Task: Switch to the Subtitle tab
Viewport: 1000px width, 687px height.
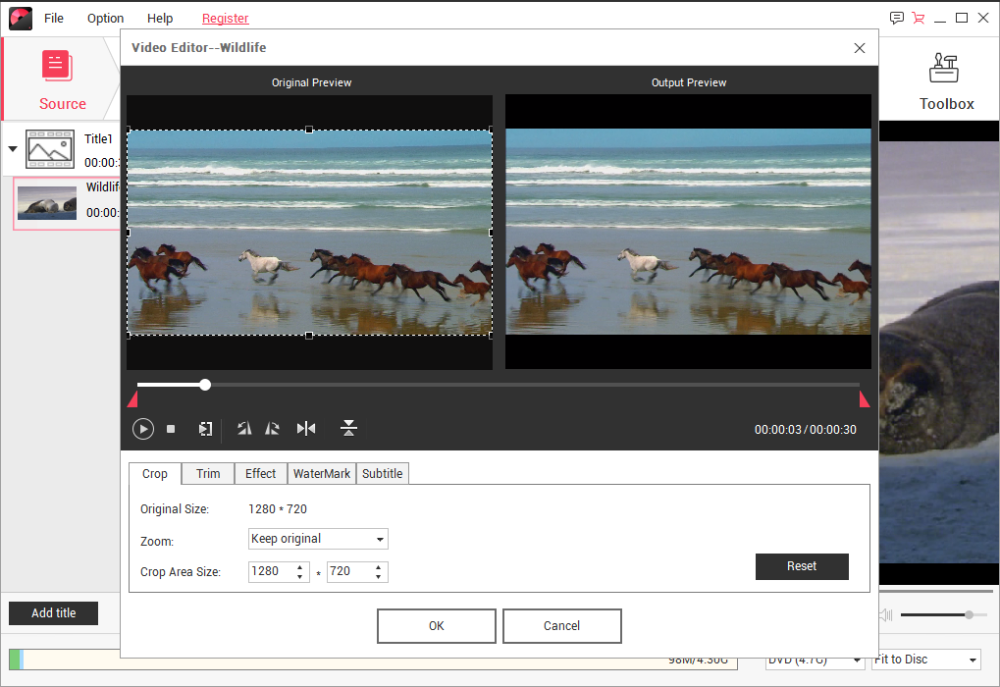Action: (x=382, y=474)
